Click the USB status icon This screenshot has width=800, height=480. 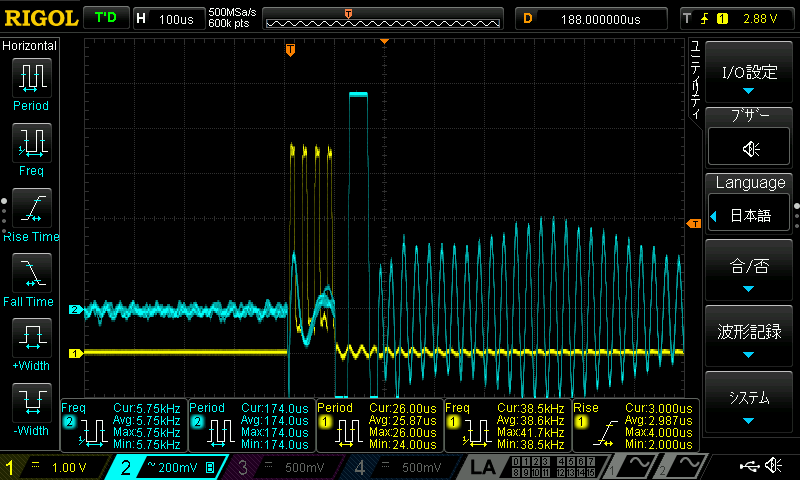click(x=750, y=466)
